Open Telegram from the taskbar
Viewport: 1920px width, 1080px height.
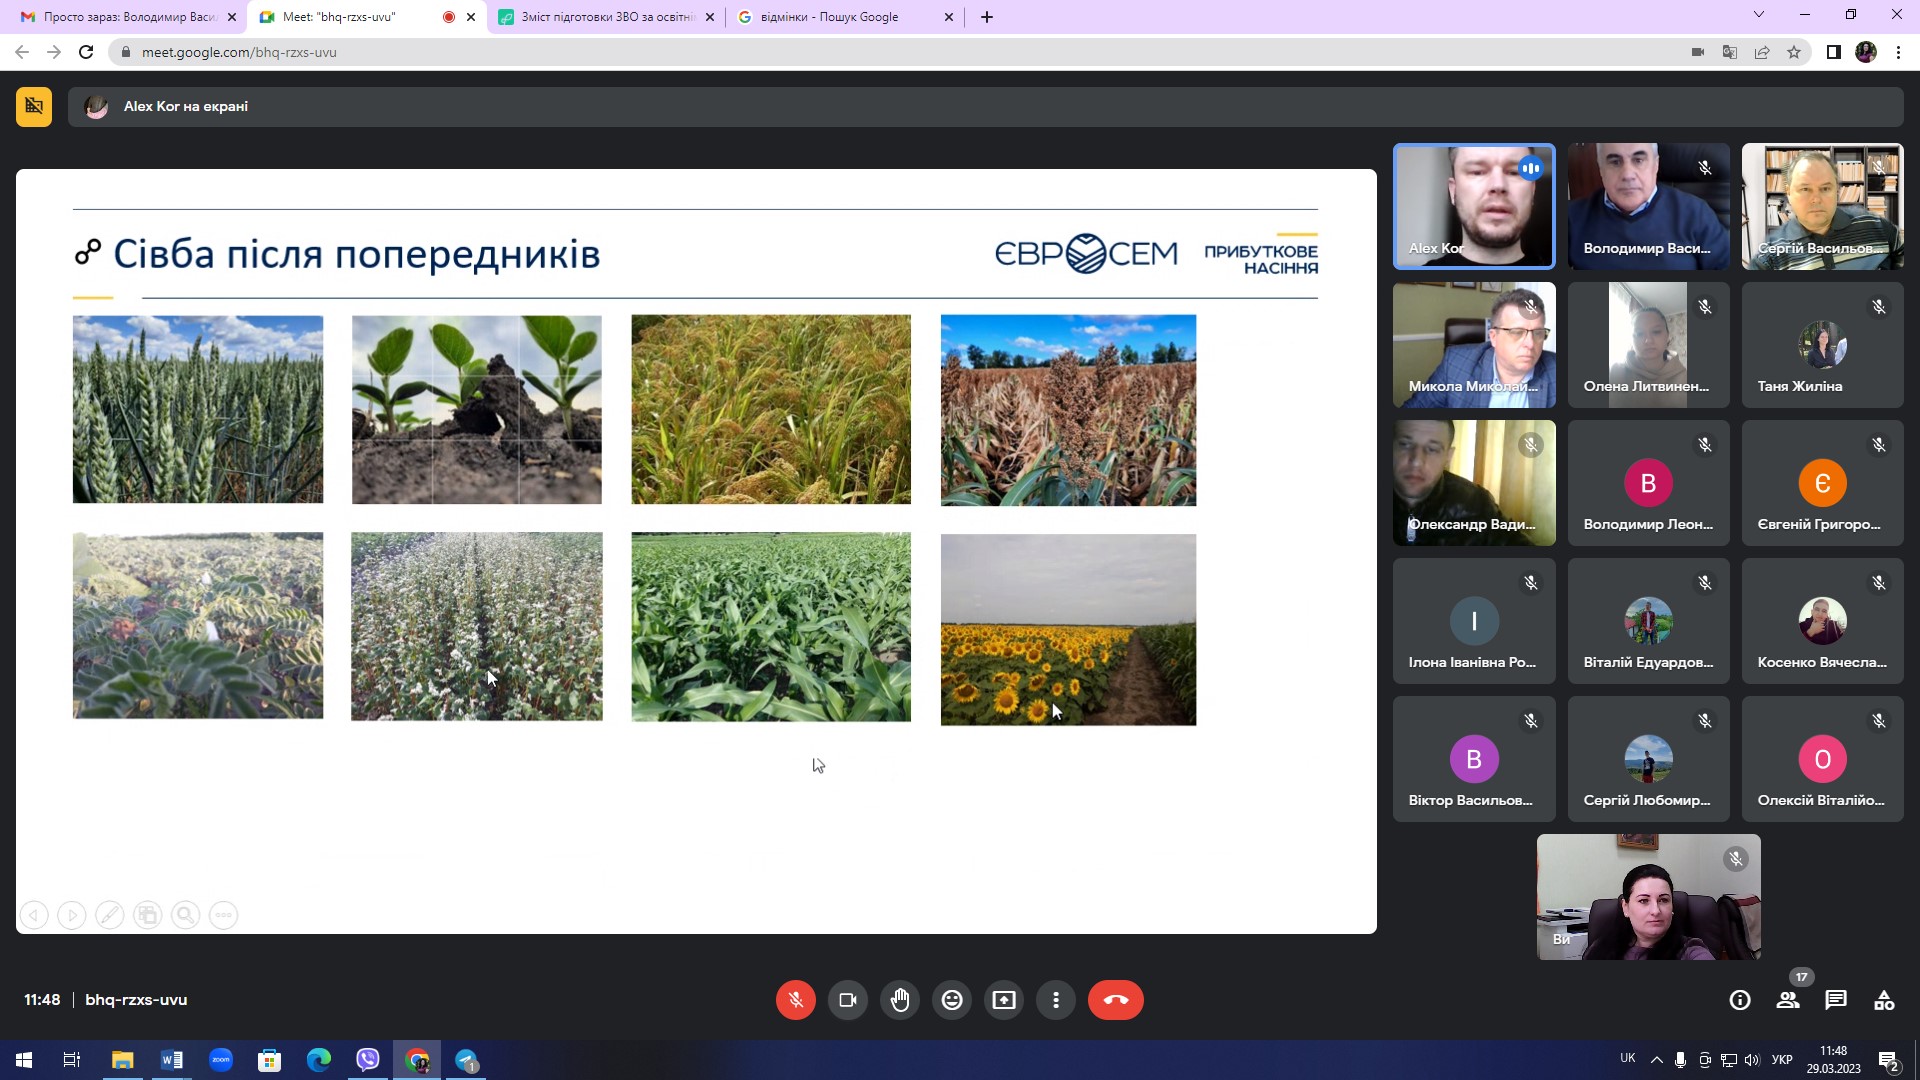pos(466,1060)
